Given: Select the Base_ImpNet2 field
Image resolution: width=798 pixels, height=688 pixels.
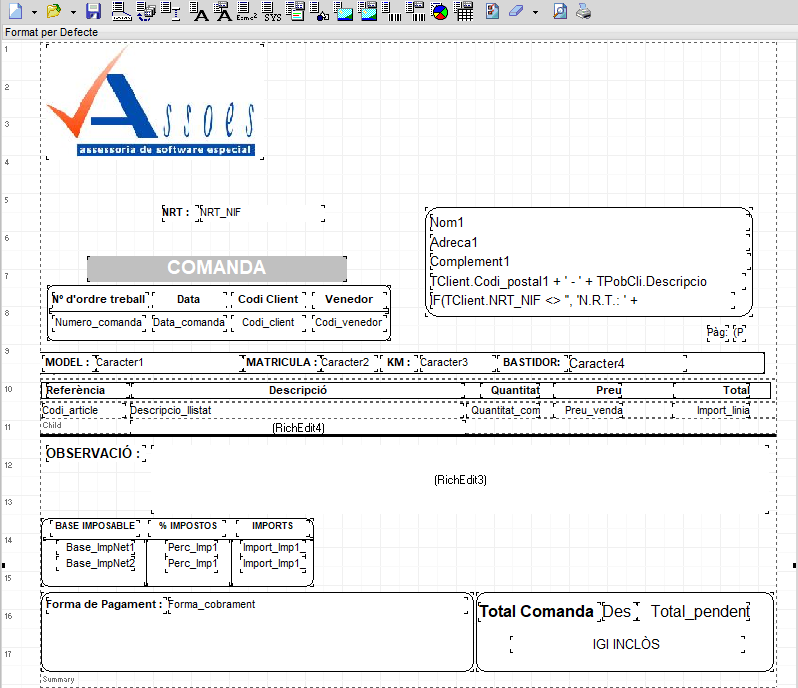Looking at the screenshot, I should tap(96, 563).
